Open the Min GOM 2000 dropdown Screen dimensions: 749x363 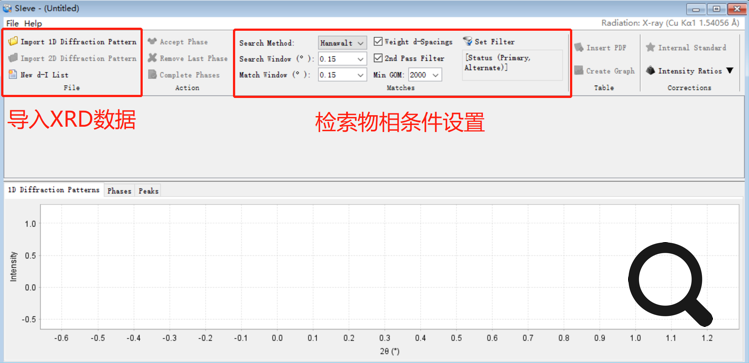pyautogui.click(x=425, y=75)
